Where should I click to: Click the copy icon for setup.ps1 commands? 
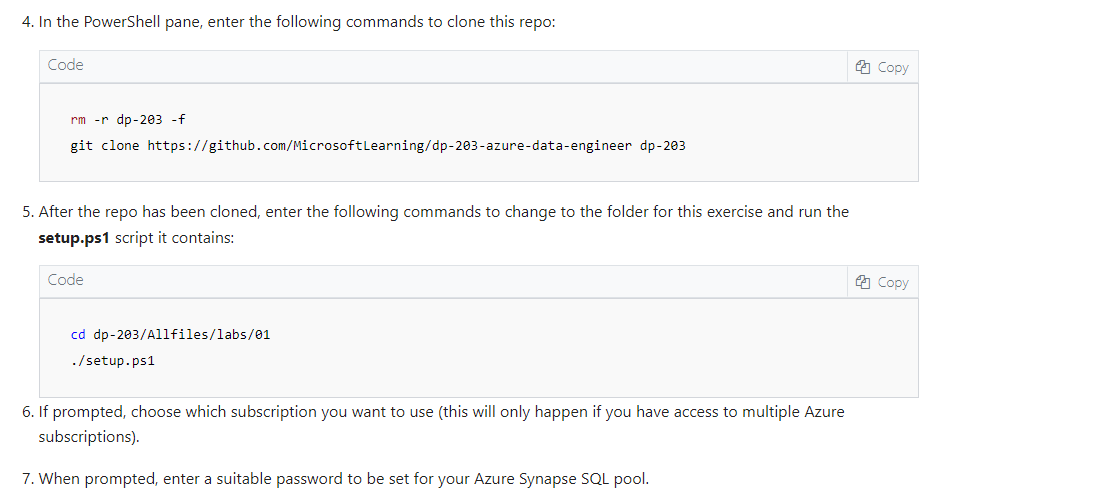pos(862,282)
